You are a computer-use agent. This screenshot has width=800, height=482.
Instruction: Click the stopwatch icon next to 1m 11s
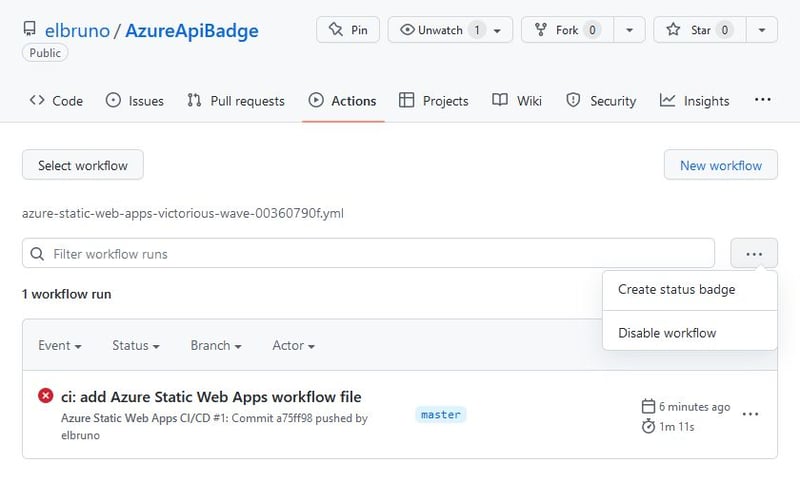pyautogui.click(x=648, y=426)
